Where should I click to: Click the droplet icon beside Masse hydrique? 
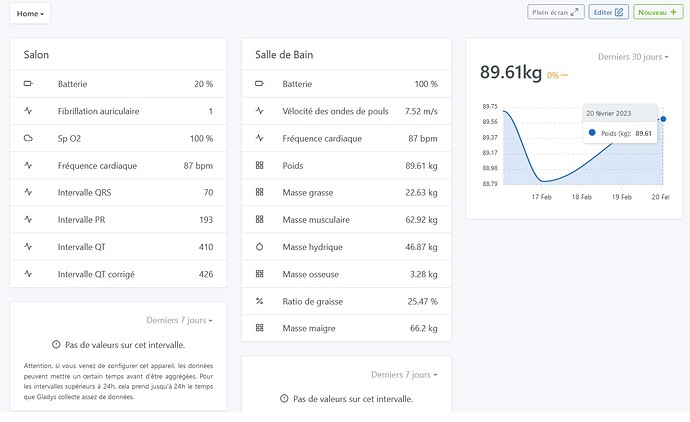tap(260, 246)
